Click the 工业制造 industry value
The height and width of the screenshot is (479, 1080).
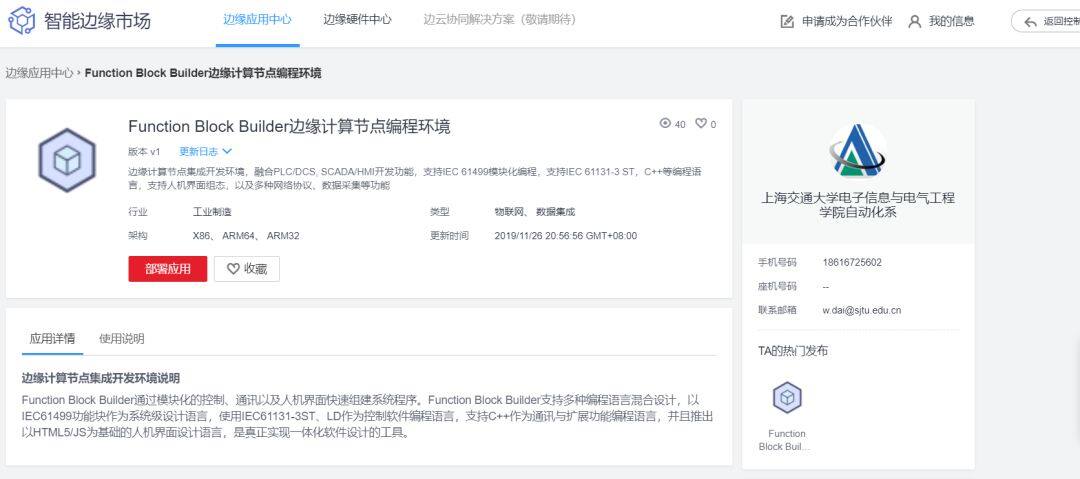(x=212, y=212)
